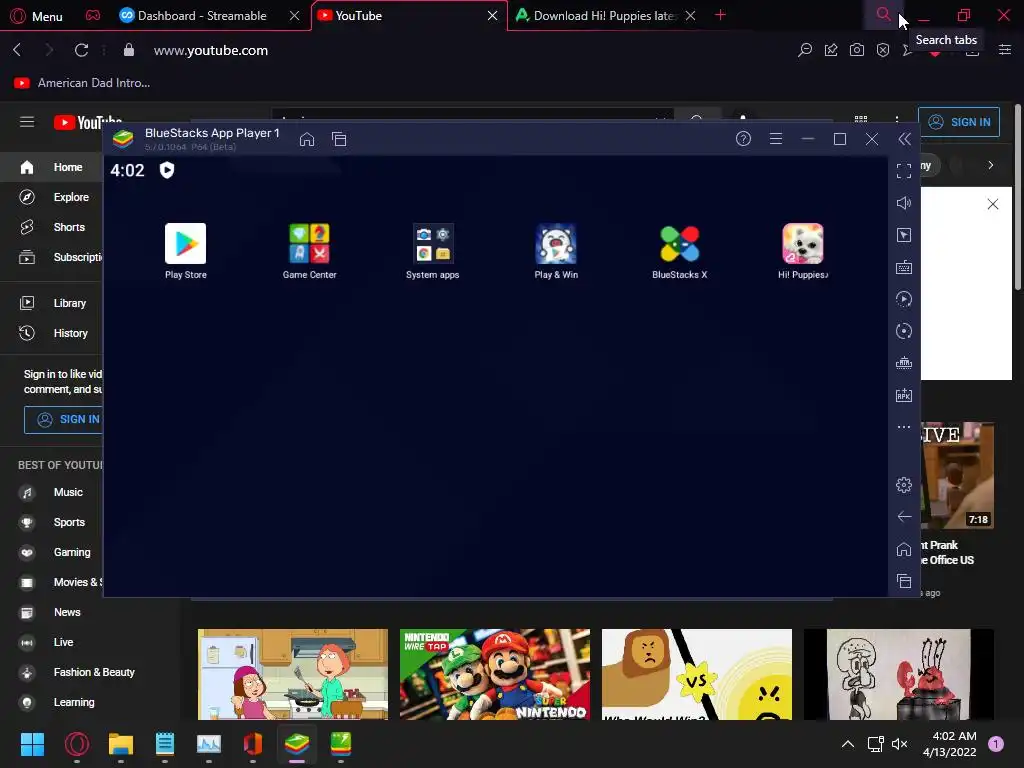Click the BlueStacks memory trim icon
The width and height of the screenshot is (1024, 768).
coord(904,363)
